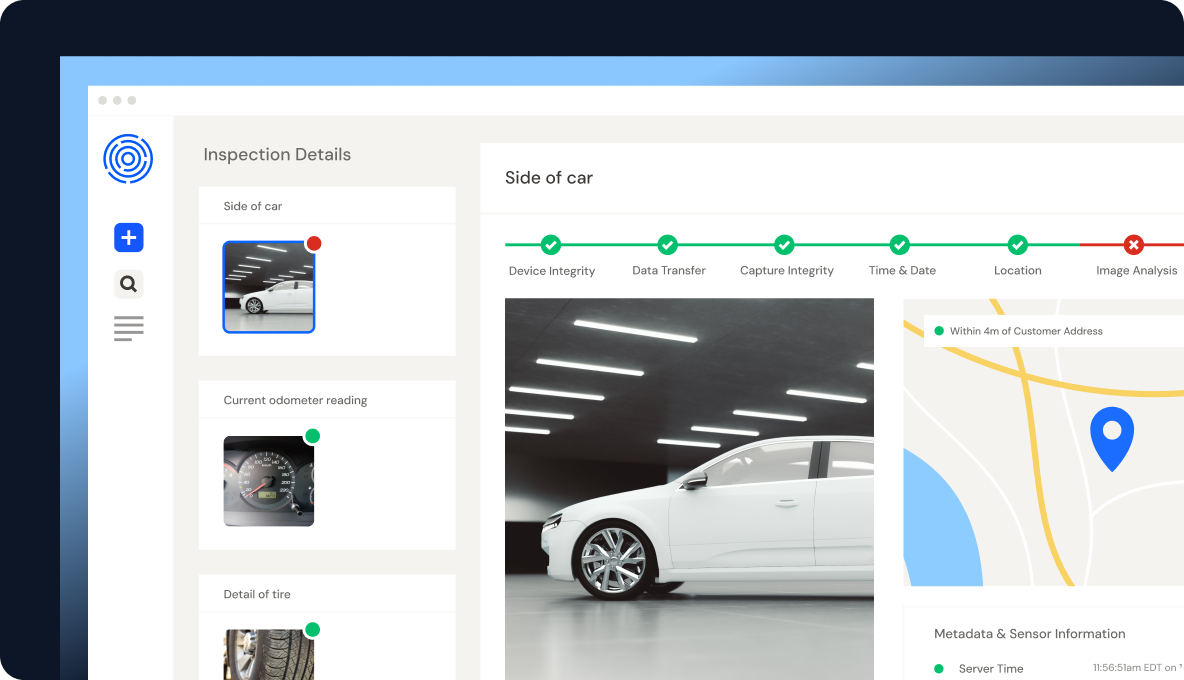This screenshot has width=1184, height=680.
Task: Click the red Image Analysis failed icon
Action: point(1133,245)
